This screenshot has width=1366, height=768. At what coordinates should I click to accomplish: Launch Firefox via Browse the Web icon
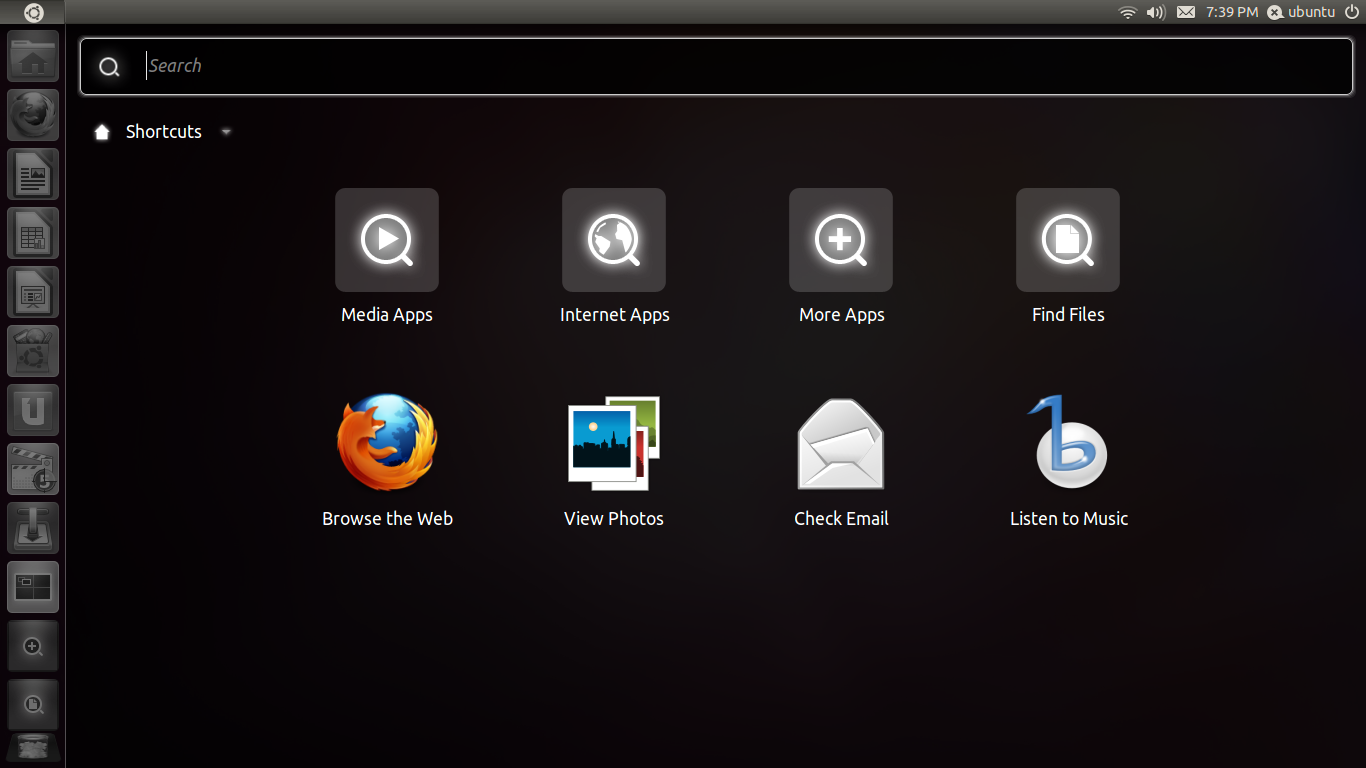[387, 442]
